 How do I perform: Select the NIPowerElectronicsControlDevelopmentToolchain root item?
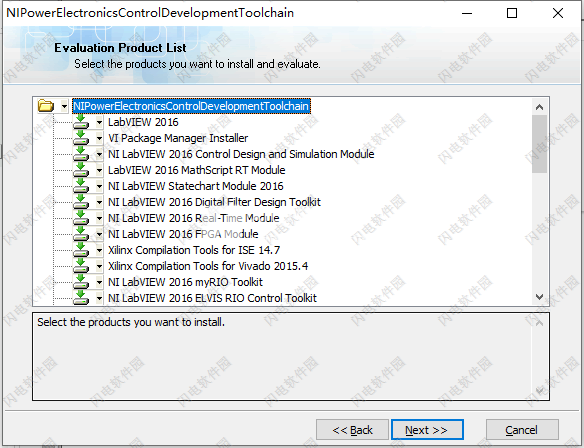pos(191,106)
